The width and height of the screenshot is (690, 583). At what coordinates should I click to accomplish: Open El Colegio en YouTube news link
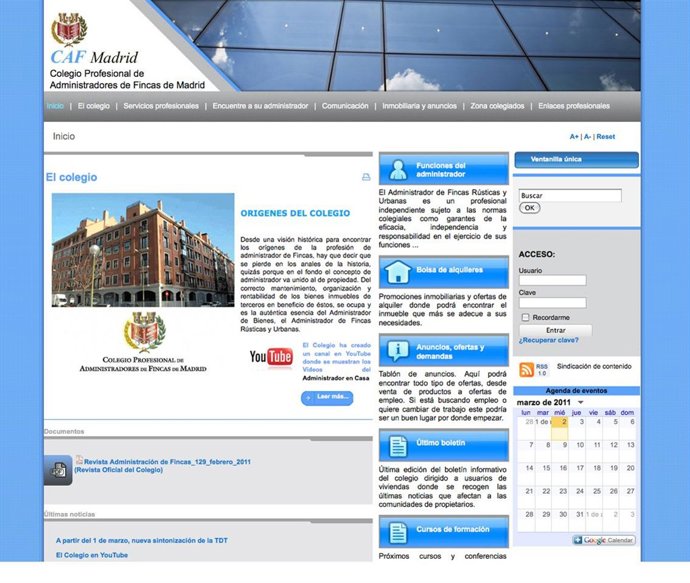[x=92, y=555]
